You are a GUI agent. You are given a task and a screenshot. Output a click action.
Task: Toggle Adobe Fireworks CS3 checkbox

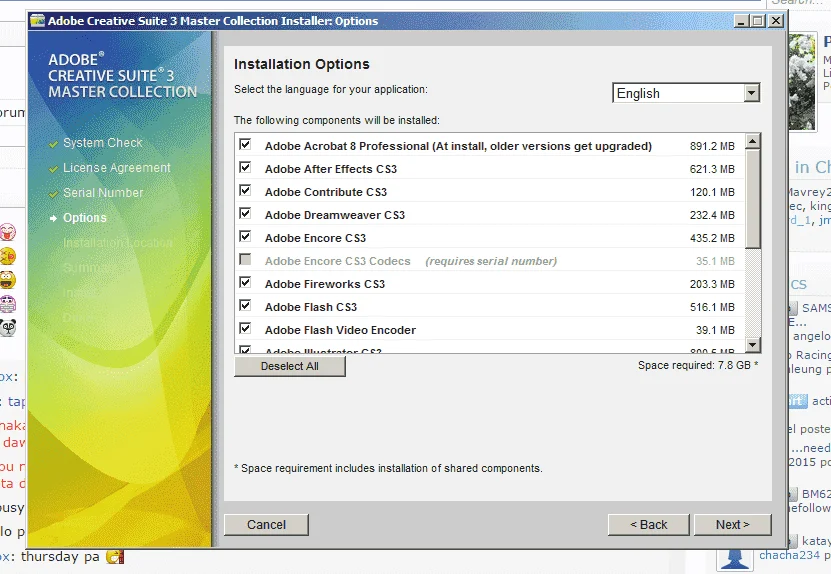[245, 282]
